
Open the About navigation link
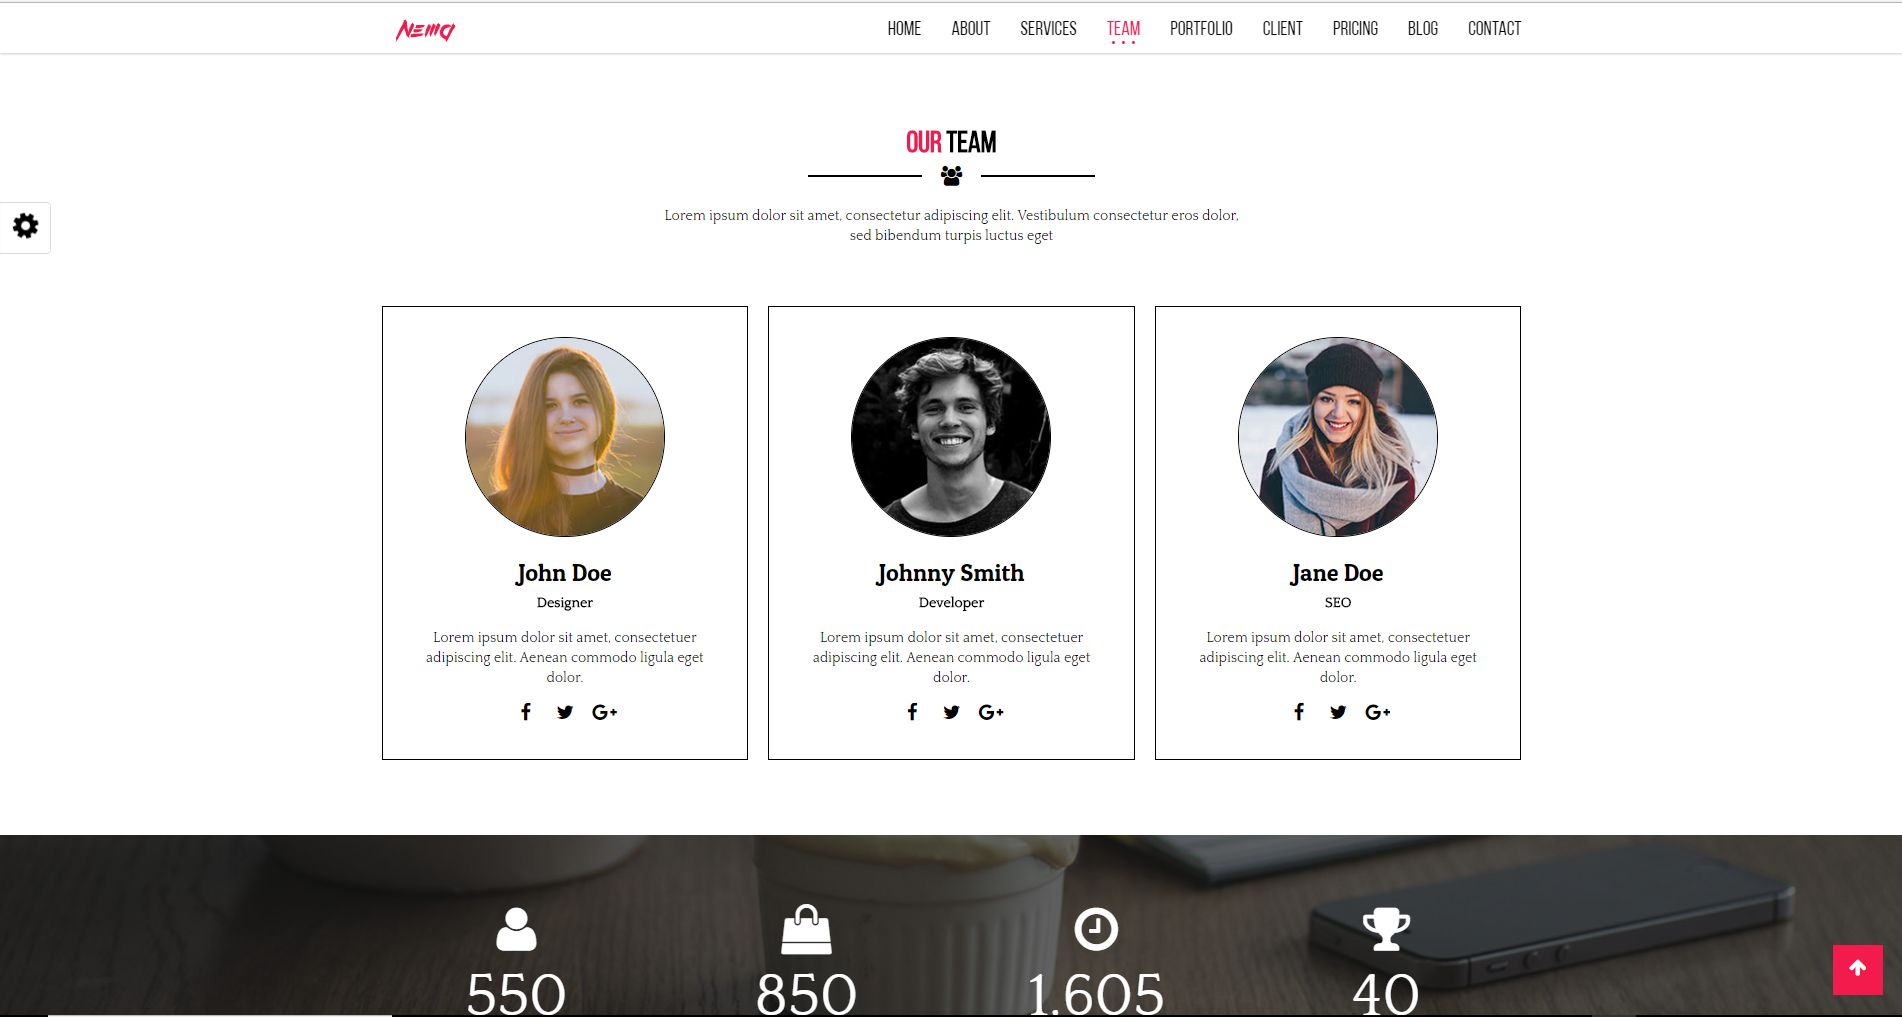click(x=971, y=29)
